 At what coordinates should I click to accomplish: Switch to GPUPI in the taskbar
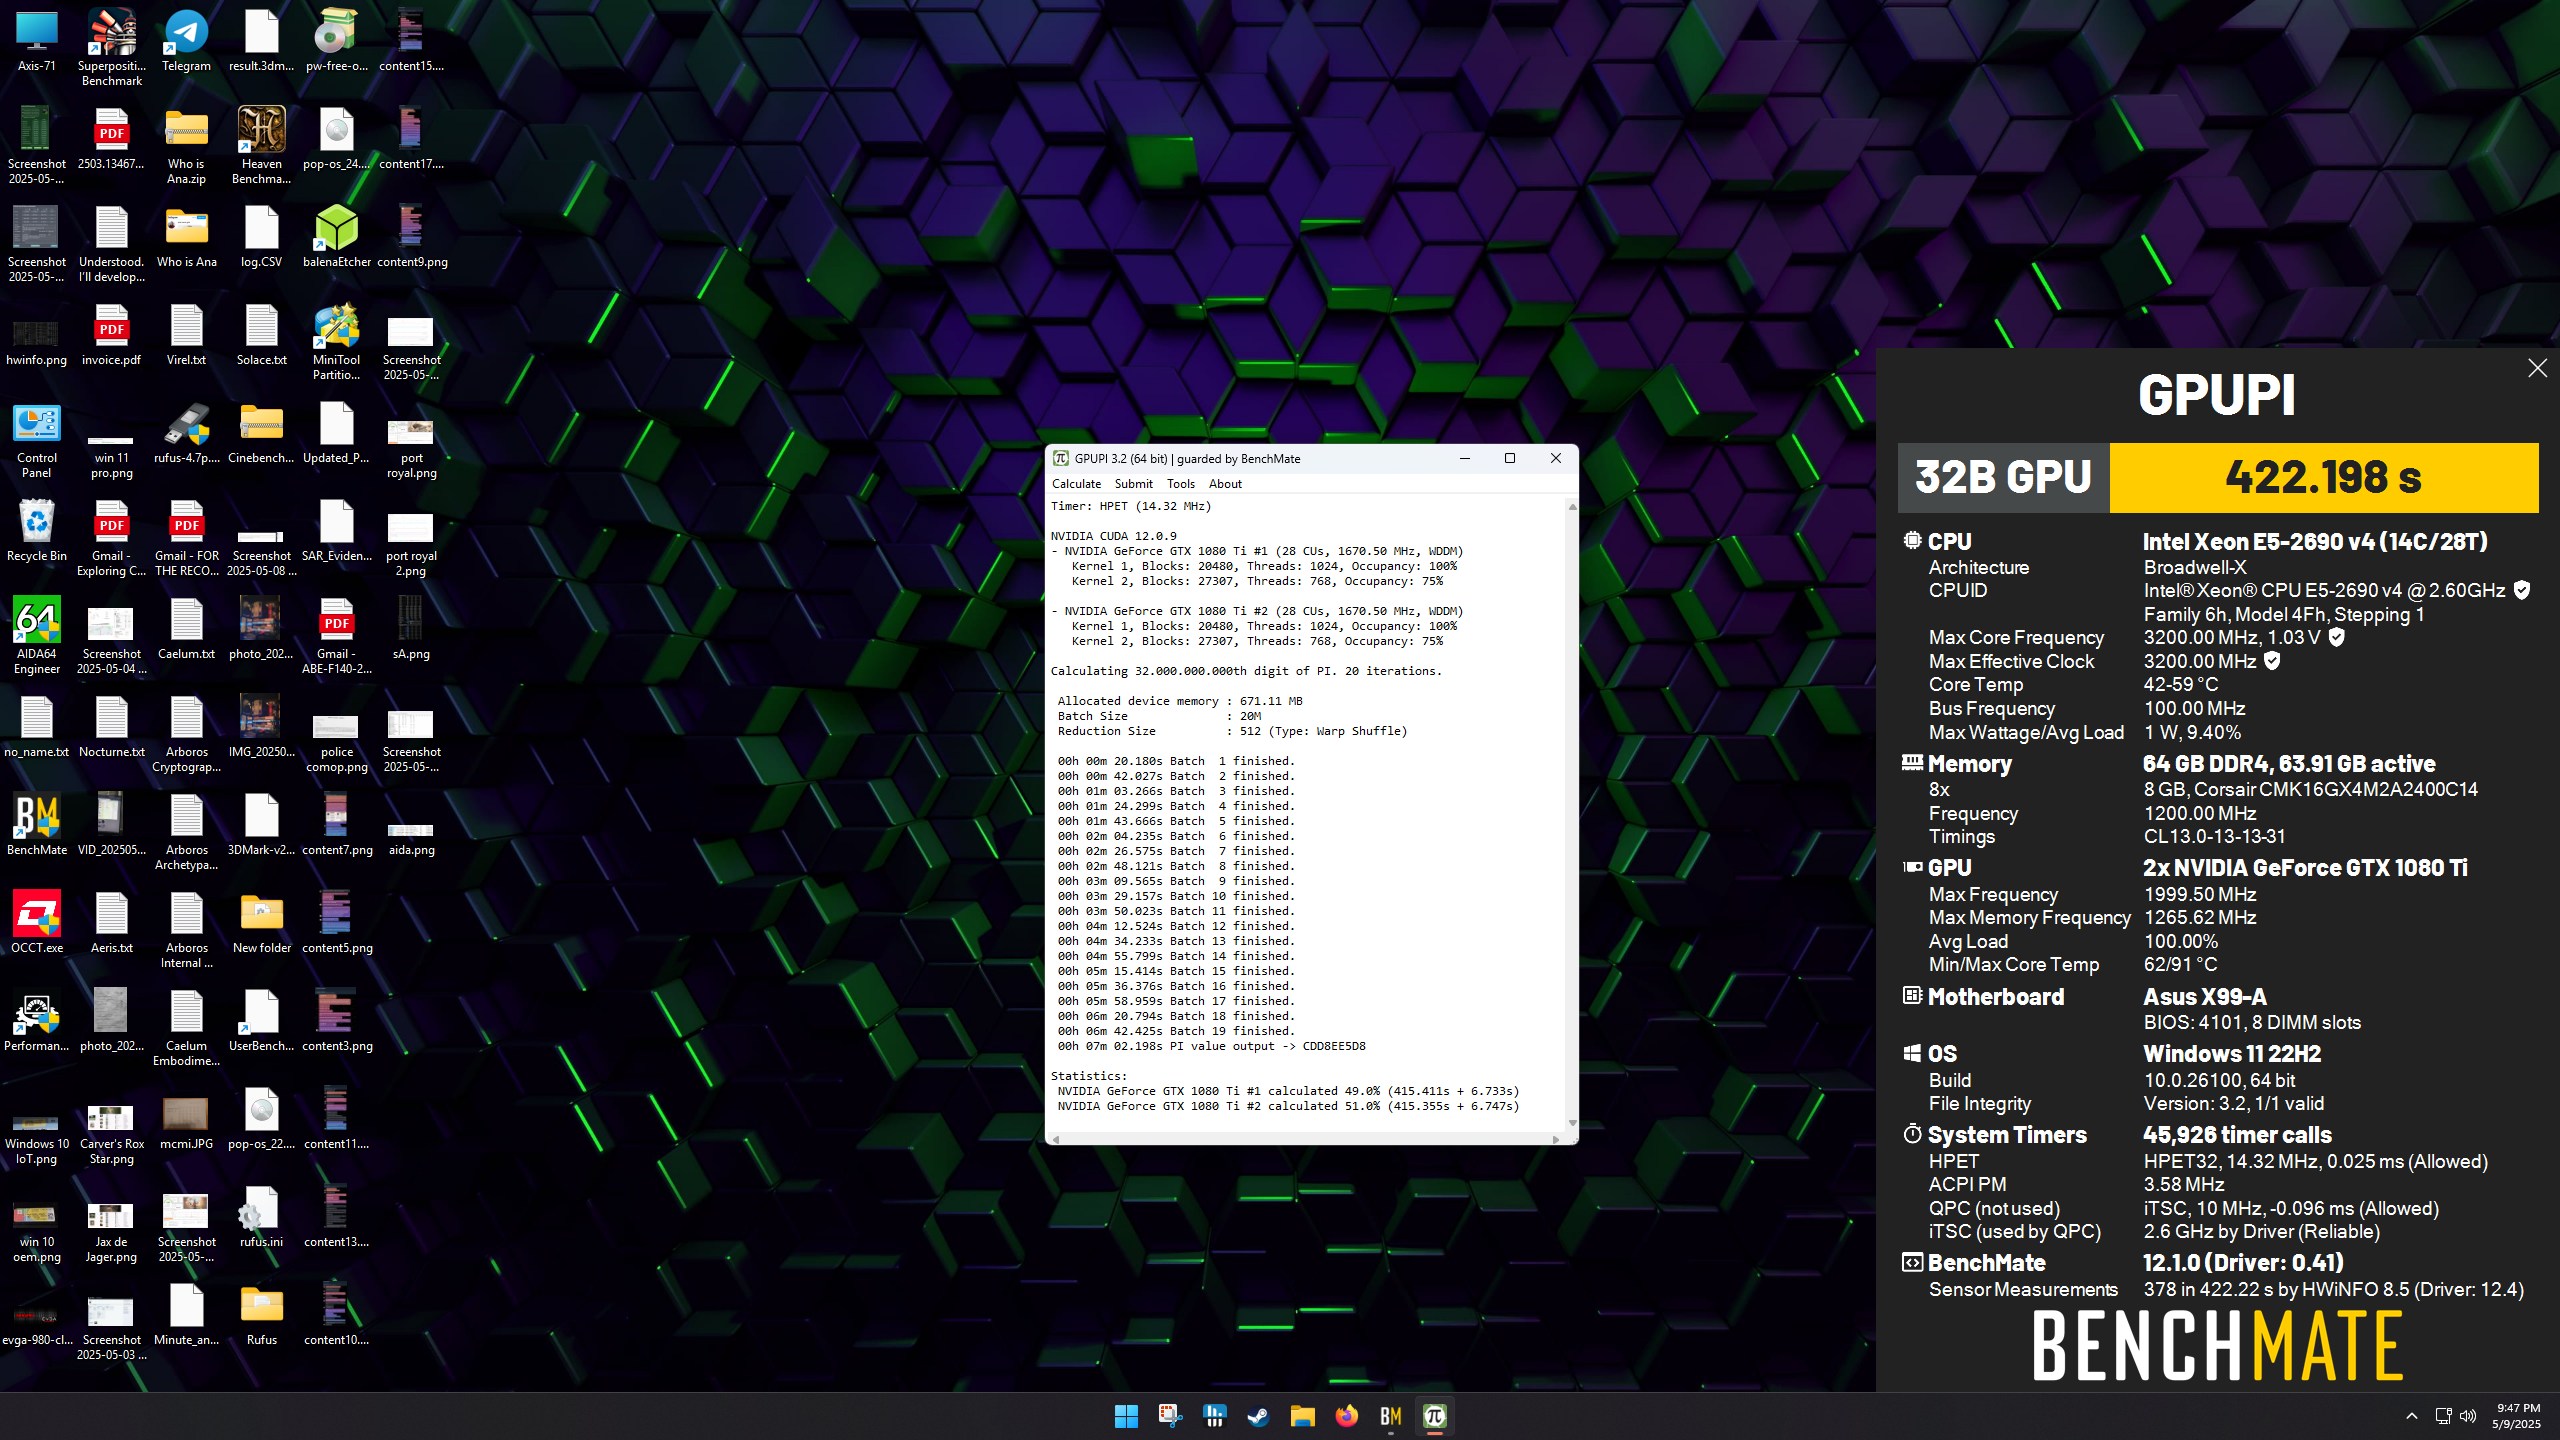[x=1434, y=1416]
